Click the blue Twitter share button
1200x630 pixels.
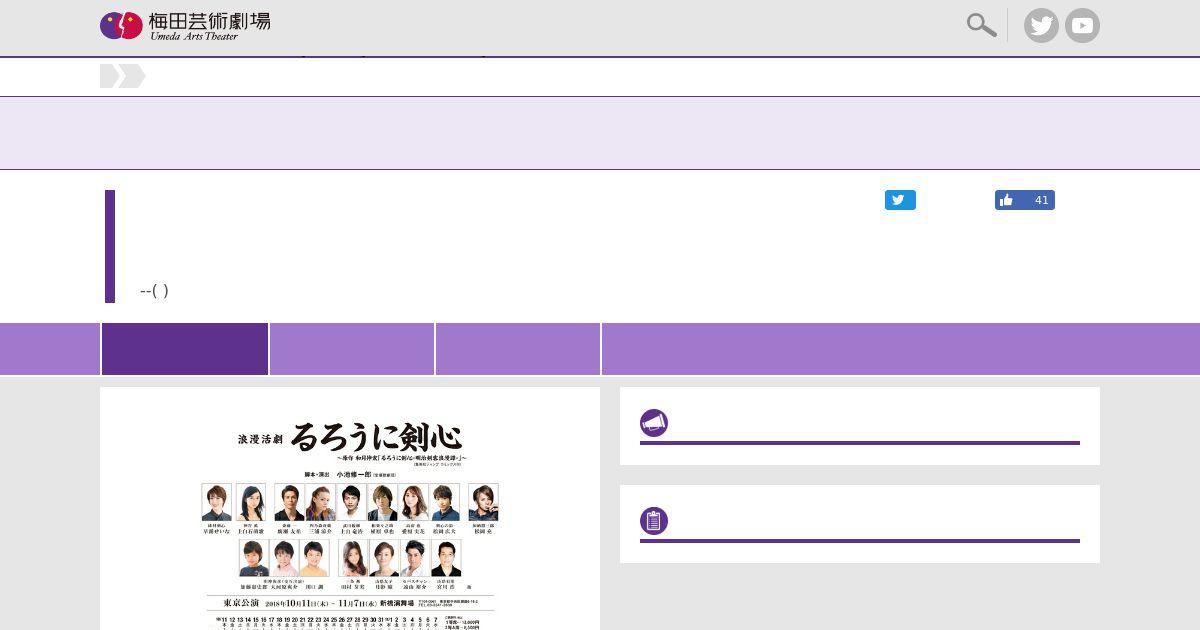click(x=900, y=200)
